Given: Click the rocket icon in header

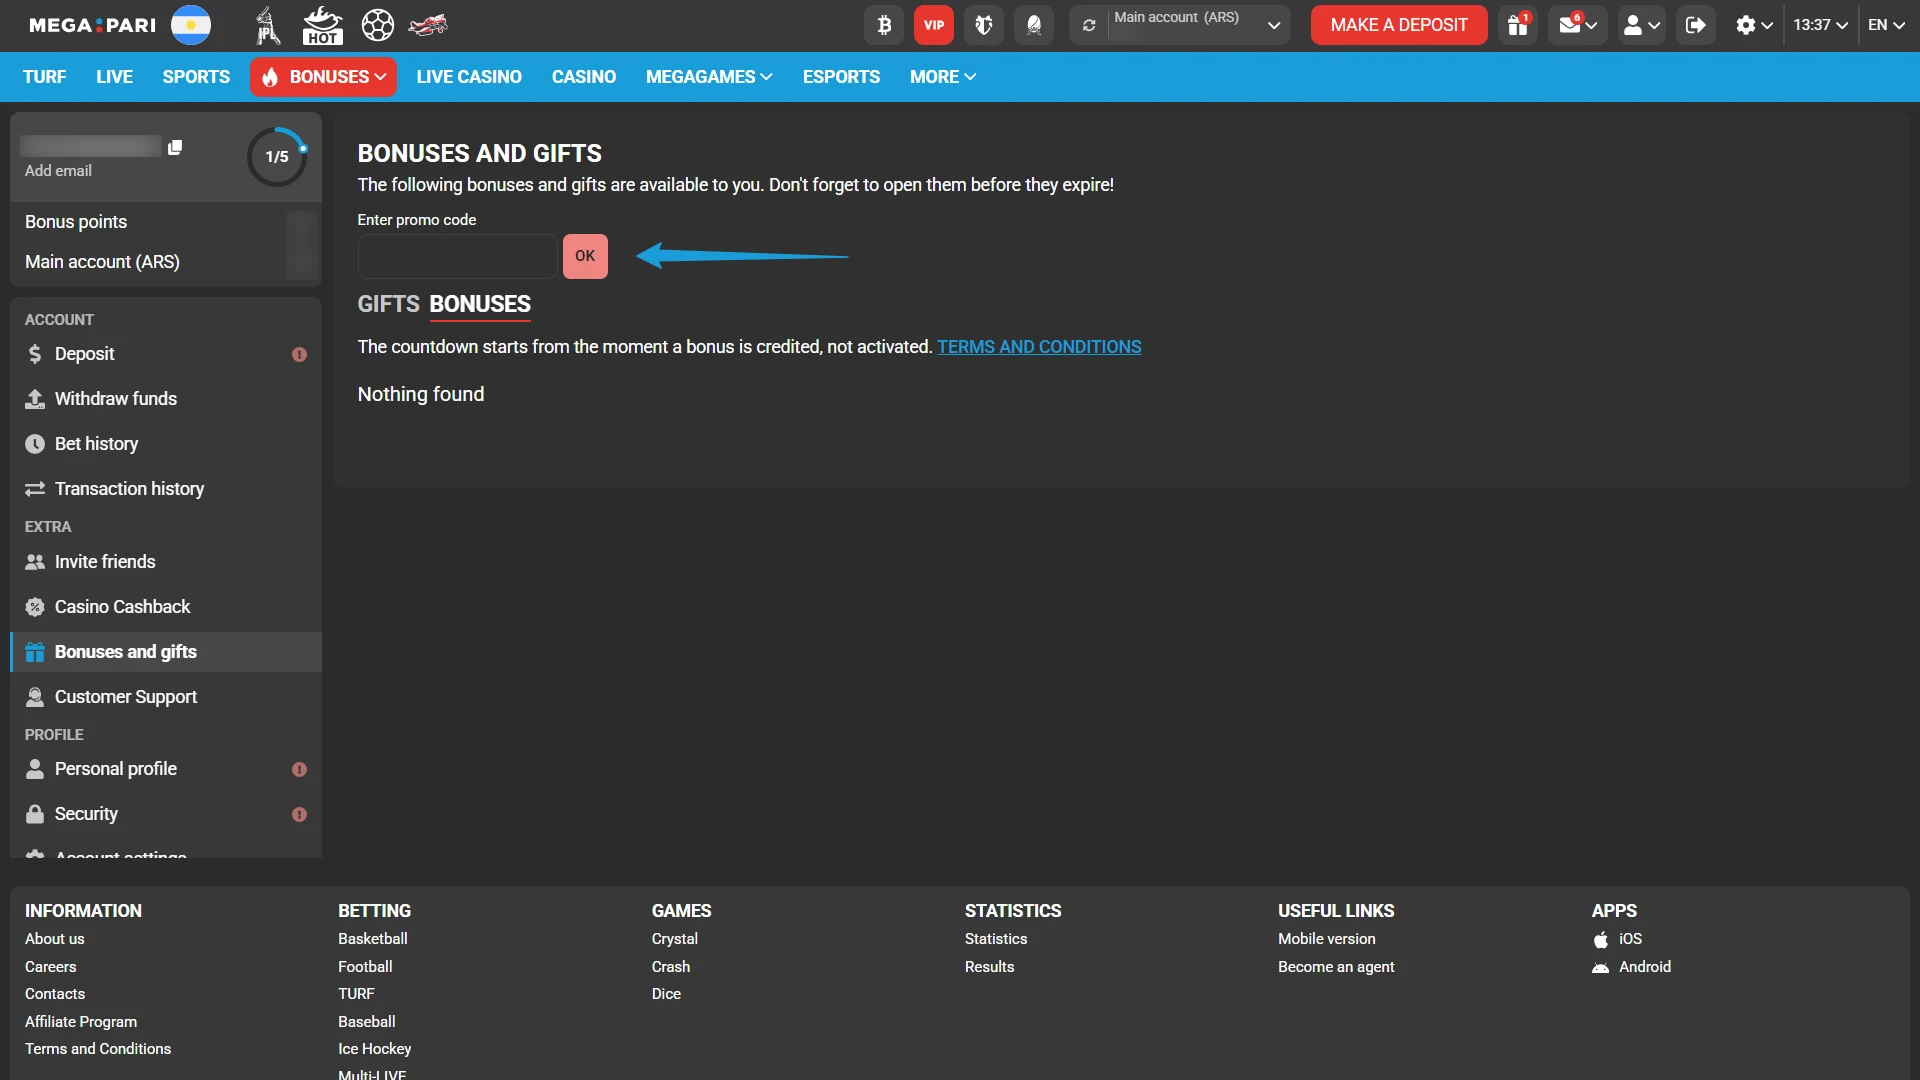Looking at the screenshot, I should [x=1034, y=25].
